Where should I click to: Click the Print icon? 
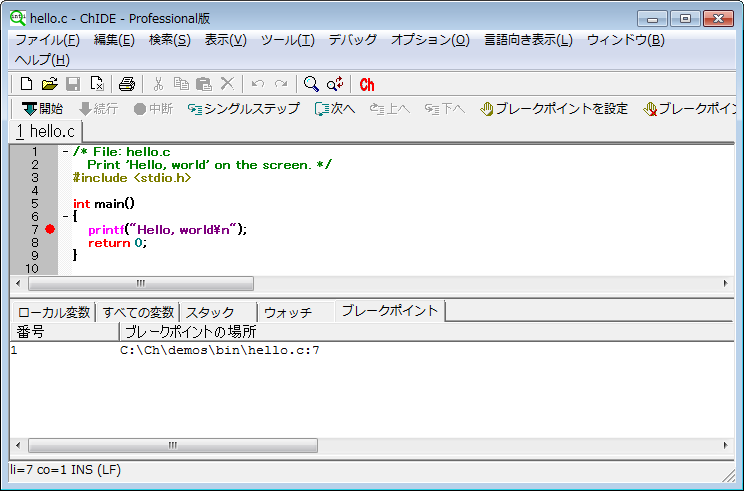coord(127,84)
